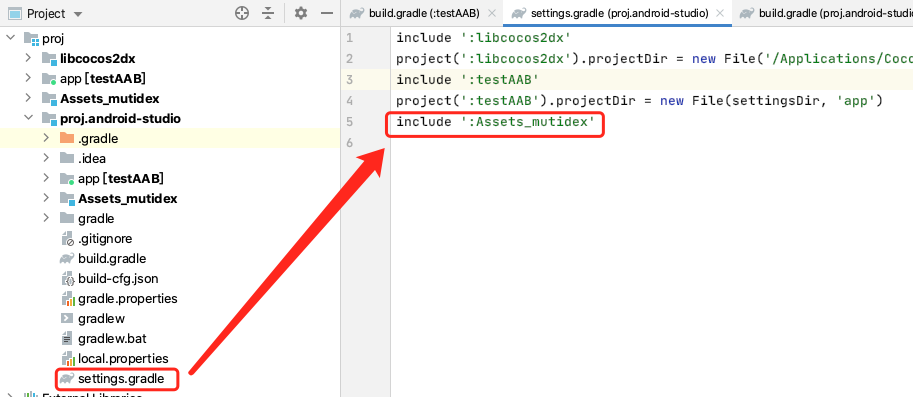The image size is (913, 397).
Task: Switch to build.gradle (:testAAB) tab
Action: [x=423, y=13]
